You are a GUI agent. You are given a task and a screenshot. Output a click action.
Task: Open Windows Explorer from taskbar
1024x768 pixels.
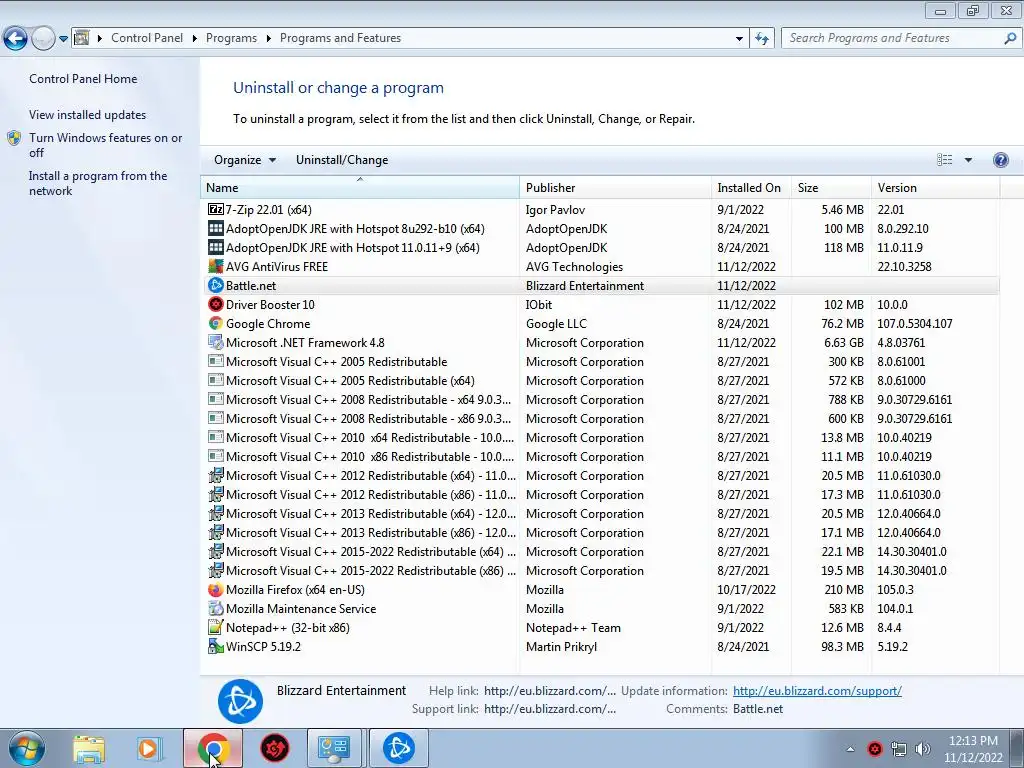click(89, 748)
